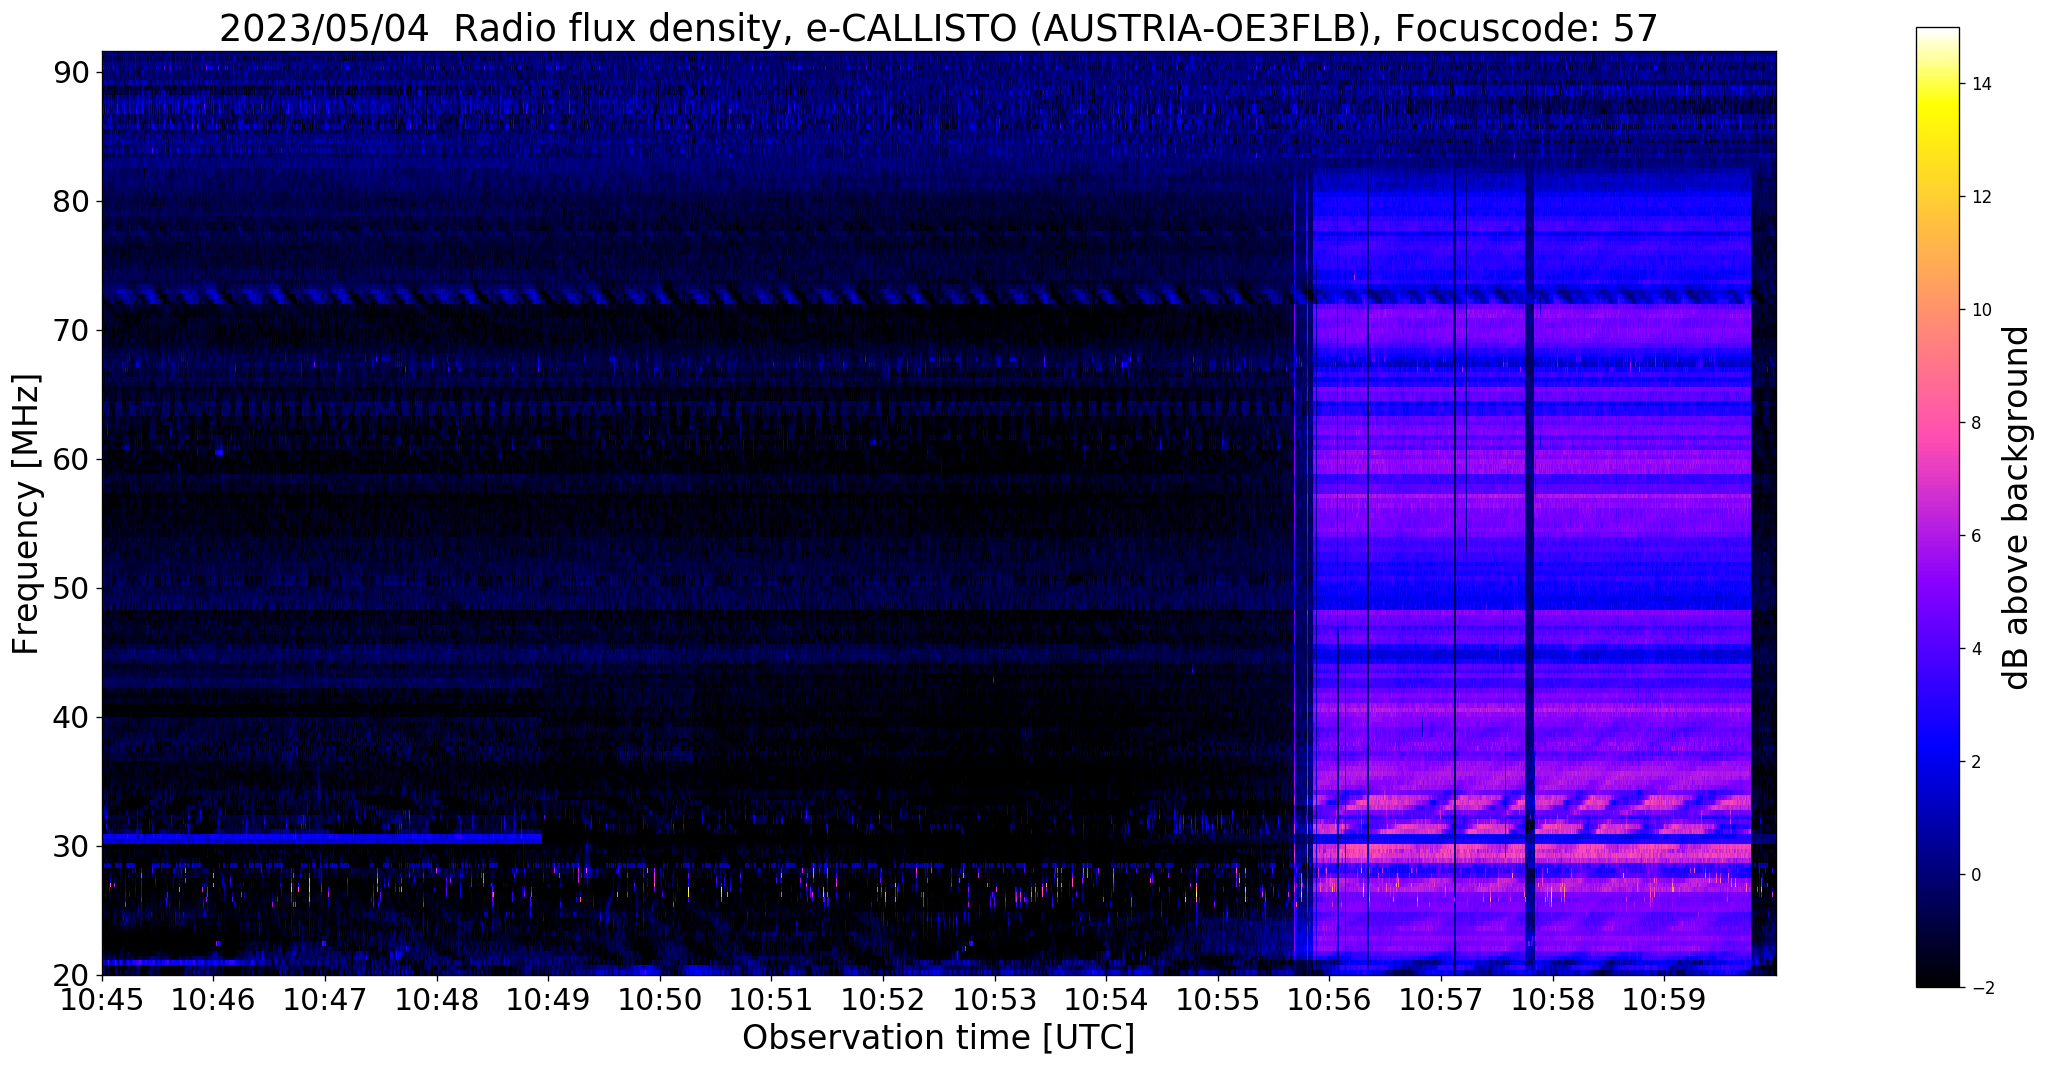Click the 10:59 time tick label

pos(1664,1000)
